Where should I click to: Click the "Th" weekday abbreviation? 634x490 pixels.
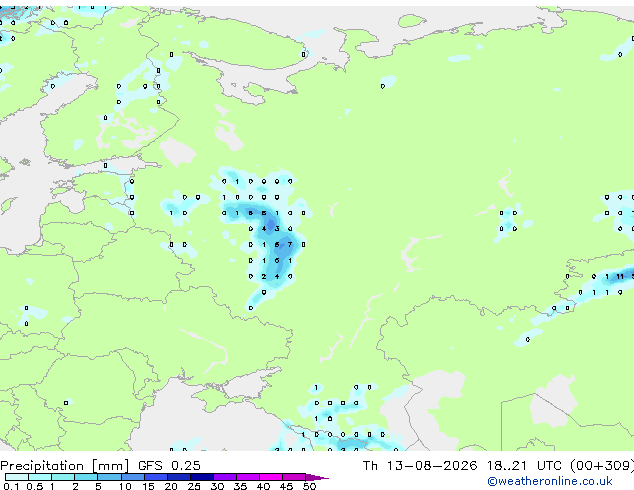coord(370,466)
